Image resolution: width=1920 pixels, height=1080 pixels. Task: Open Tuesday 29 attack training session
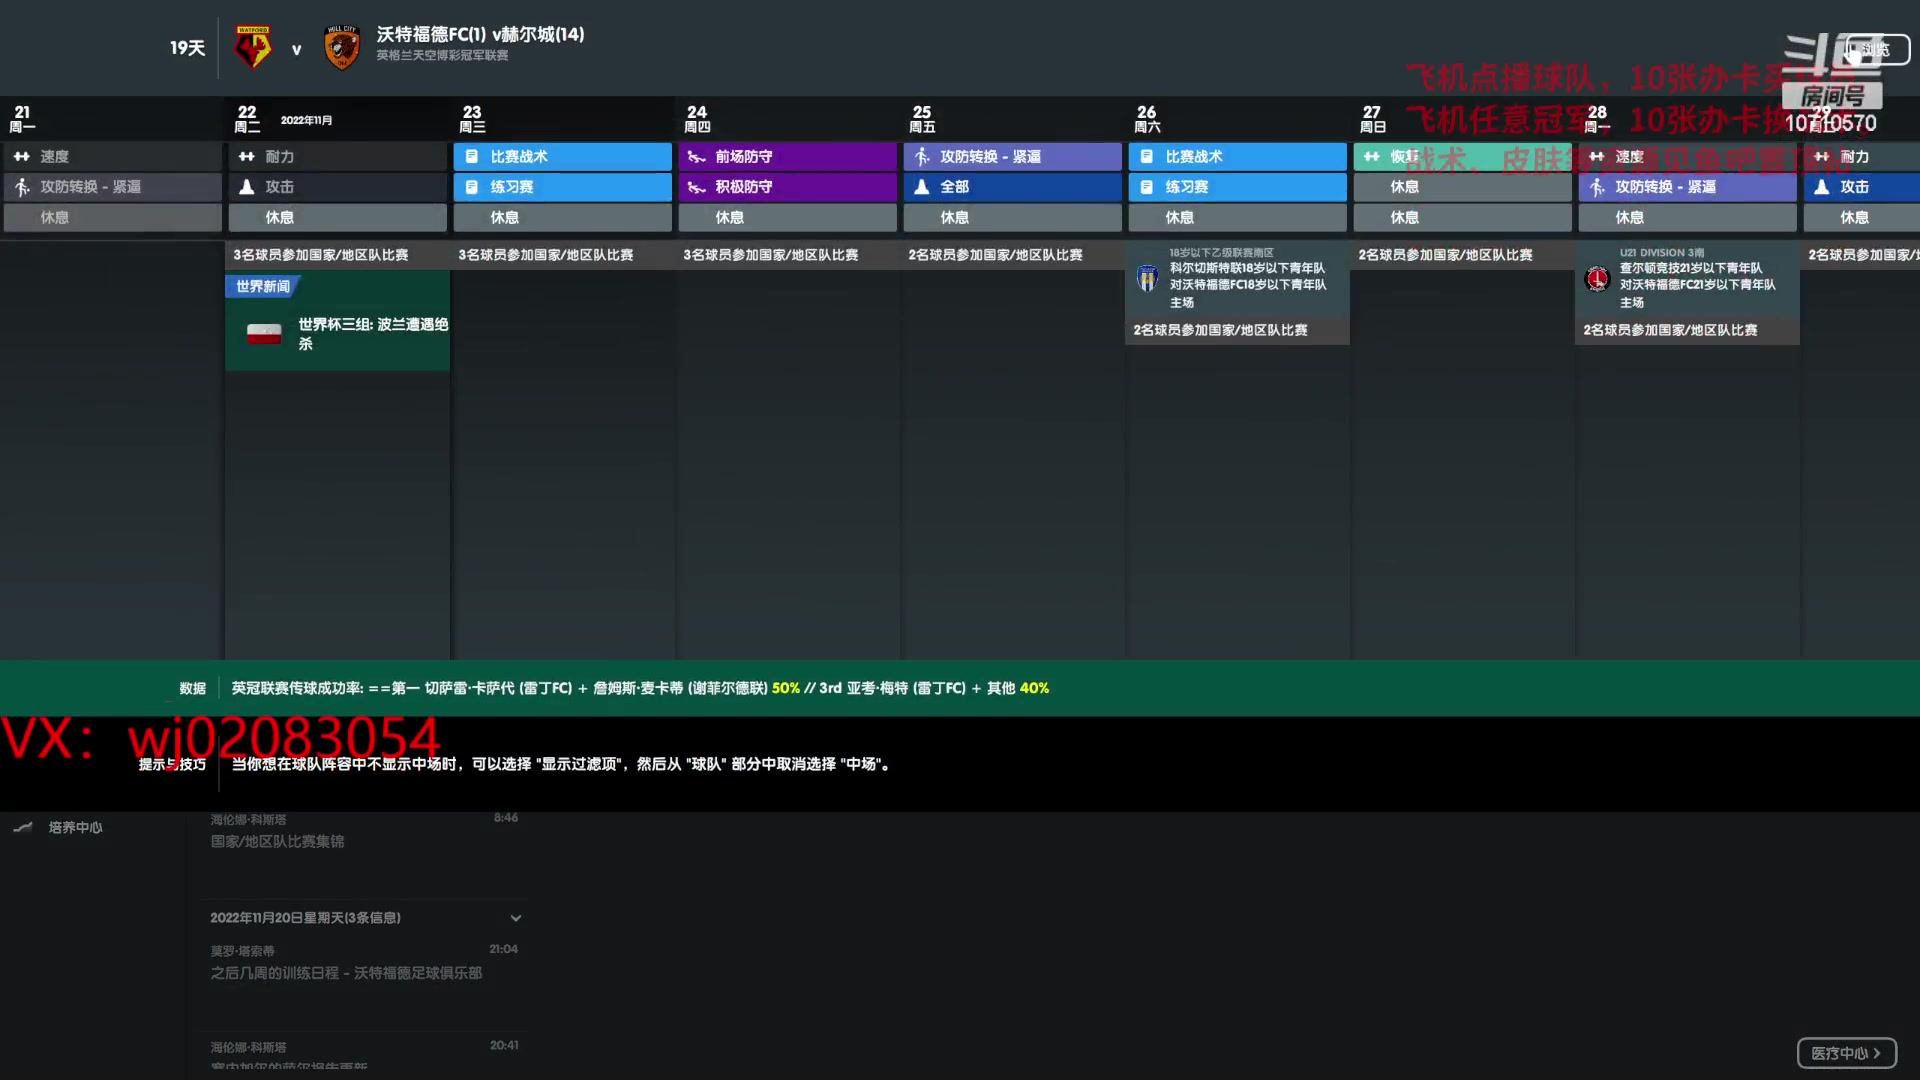tap(1862, 187)
